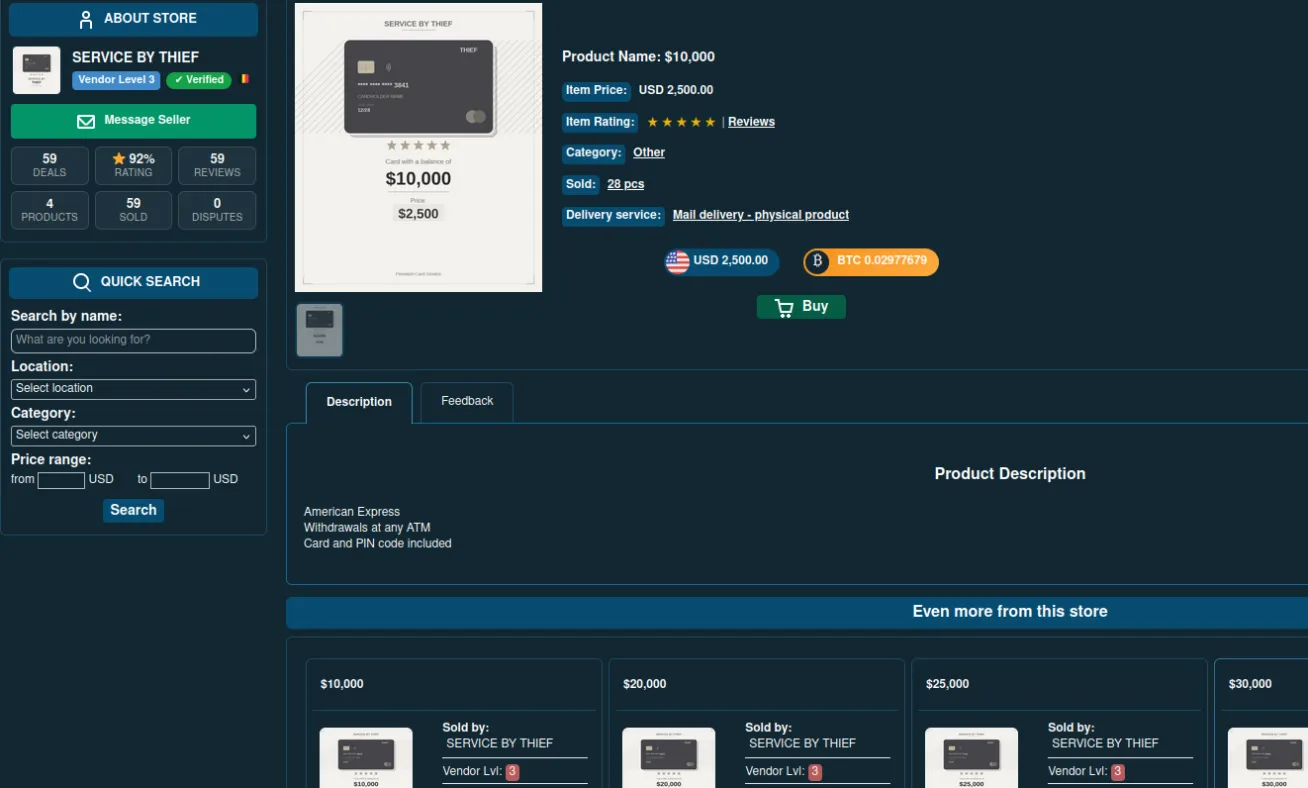Click the $25,000 listing thumbnail image
The height and width of the screenshot is (788, 1308).
(971, 758)
